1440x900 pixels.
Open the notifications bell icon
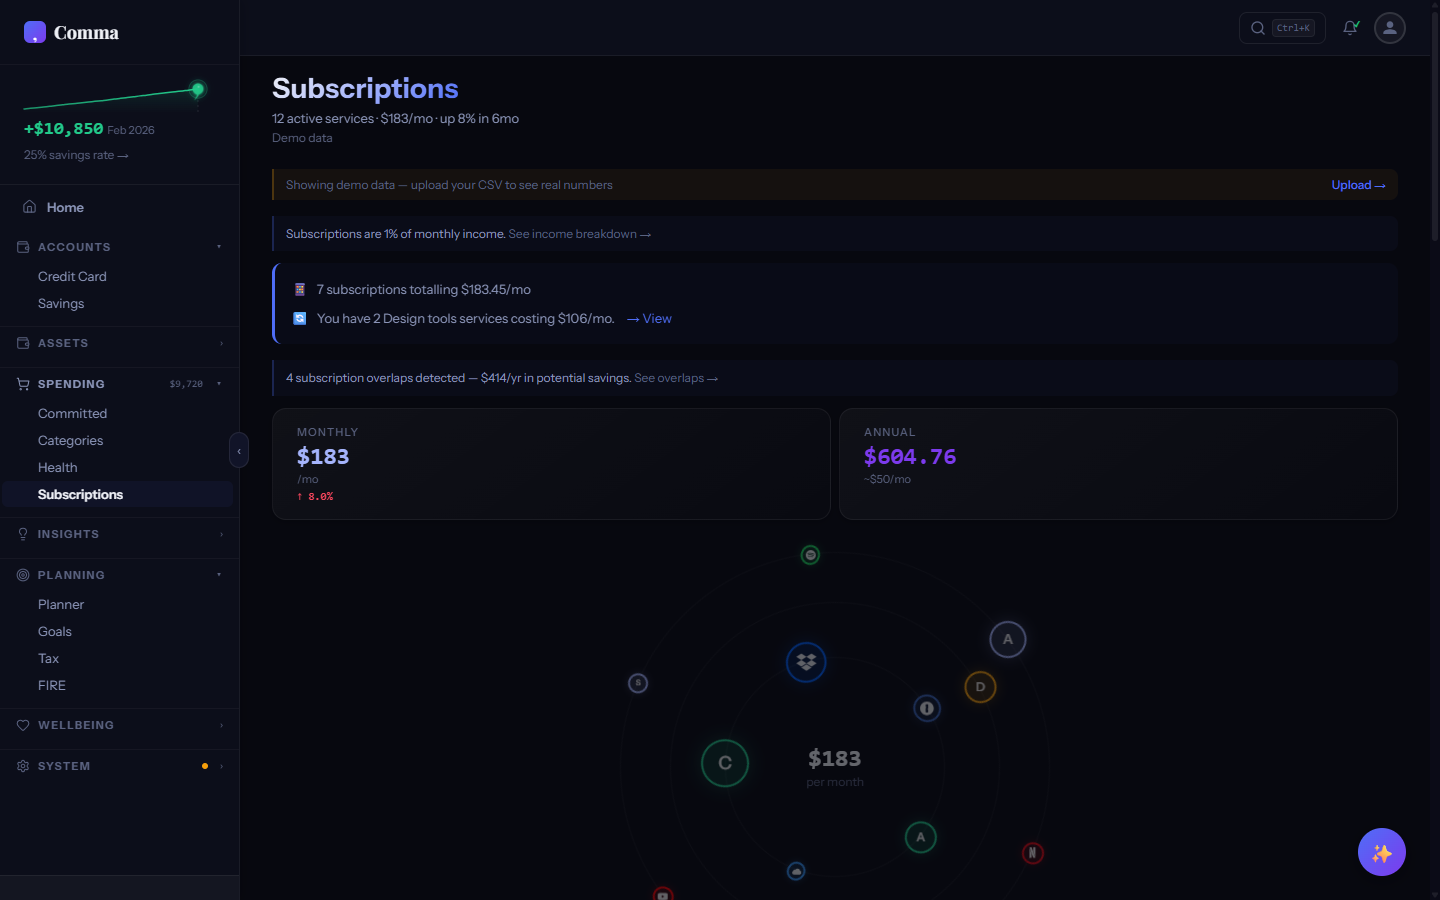click(x=1350, y=28)
